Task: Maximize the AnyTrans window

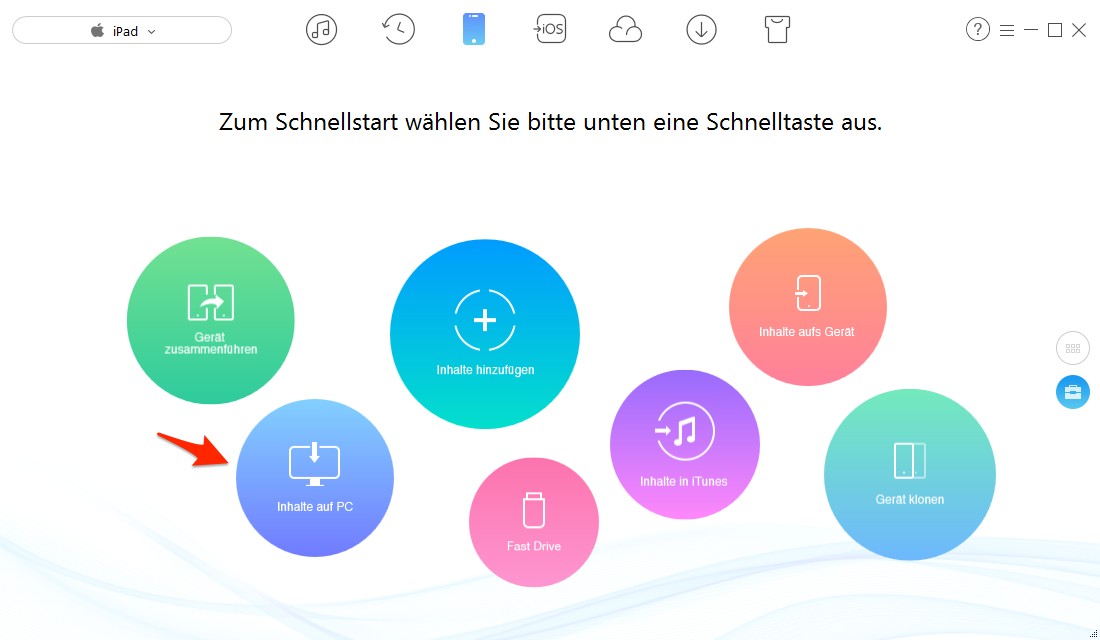Action: tap(1054, 30)
